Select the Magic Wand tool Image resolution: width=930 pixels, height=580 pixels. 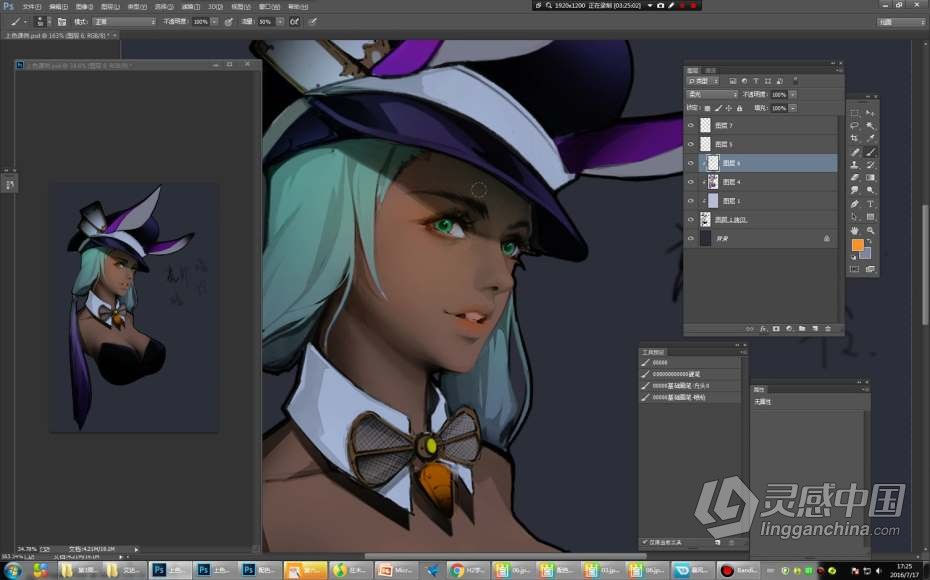tap(870, 126)
